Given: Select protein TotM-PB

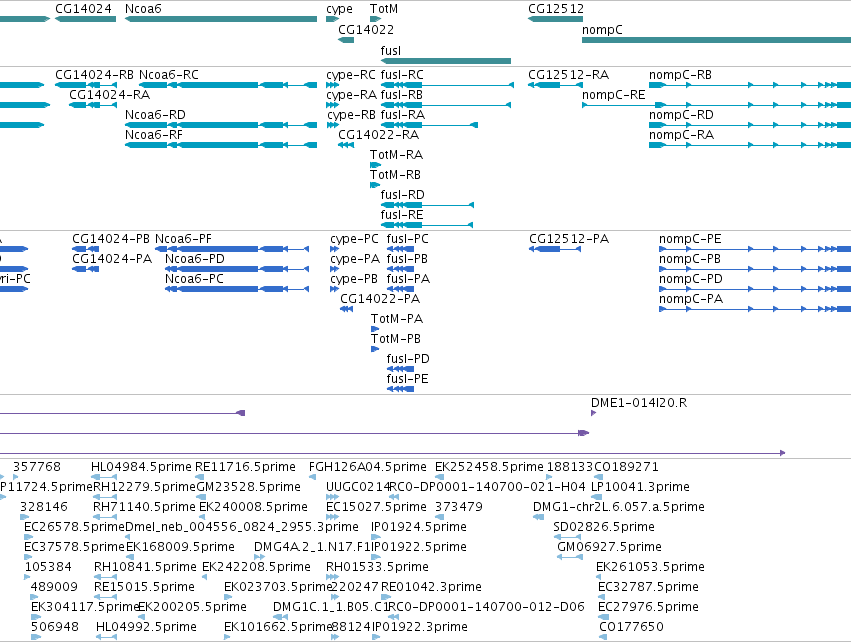Looking at the screenshot, I should pyautogui.click(x=375, y=349).
